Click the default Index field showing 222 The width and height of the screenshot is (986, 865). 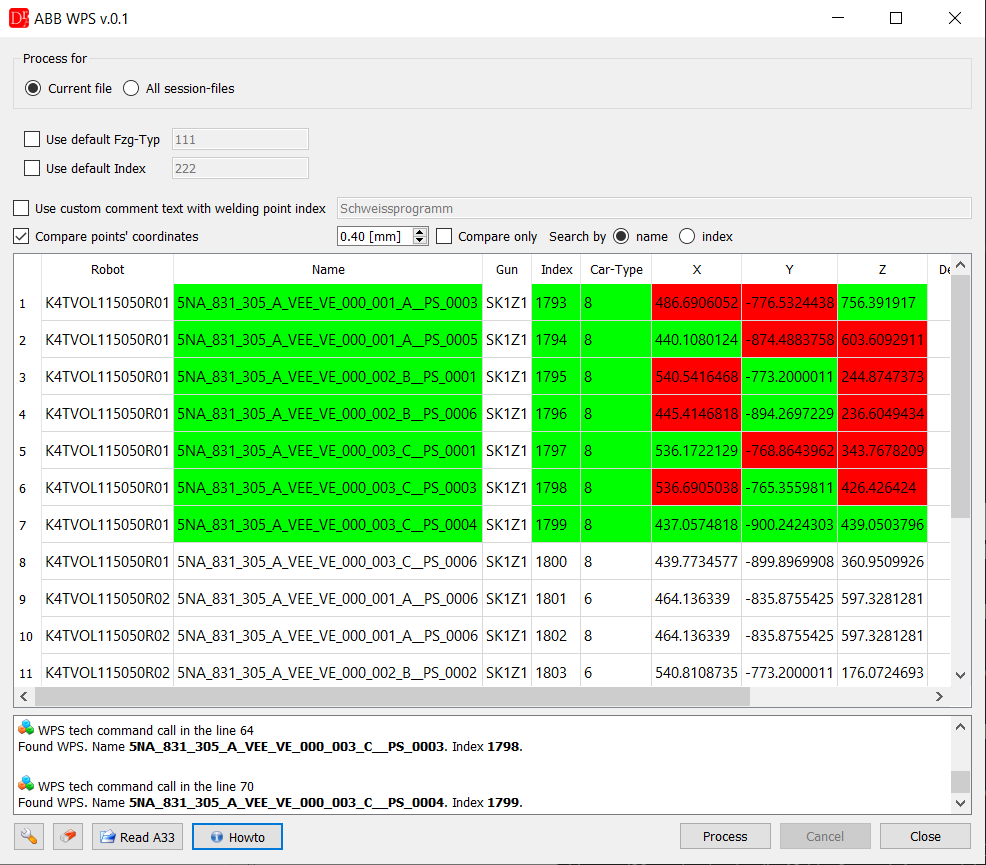pos(240,168)
